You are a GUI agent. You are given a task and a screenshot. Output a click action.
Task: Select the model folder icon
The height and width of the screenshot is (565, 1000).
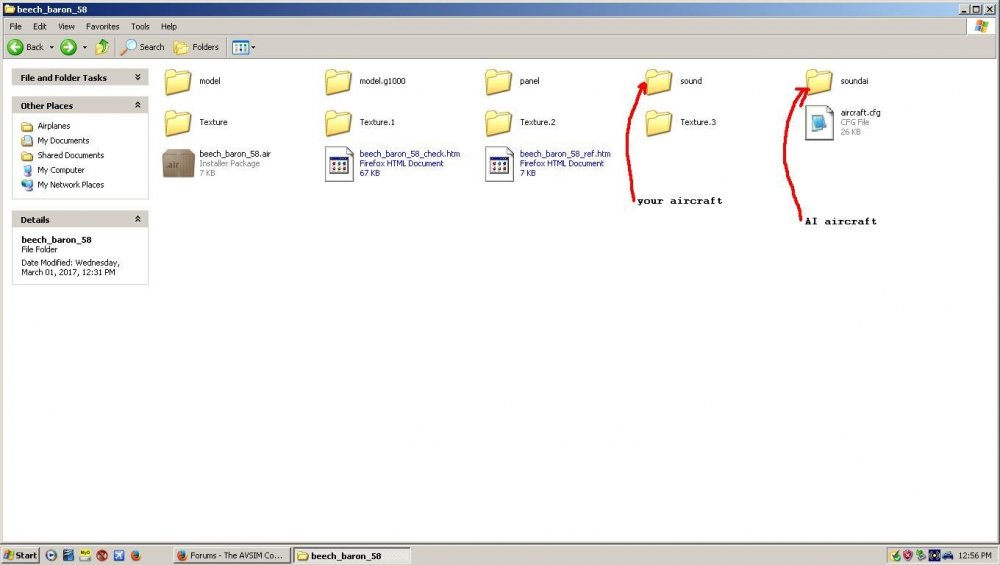coord(178,82)
